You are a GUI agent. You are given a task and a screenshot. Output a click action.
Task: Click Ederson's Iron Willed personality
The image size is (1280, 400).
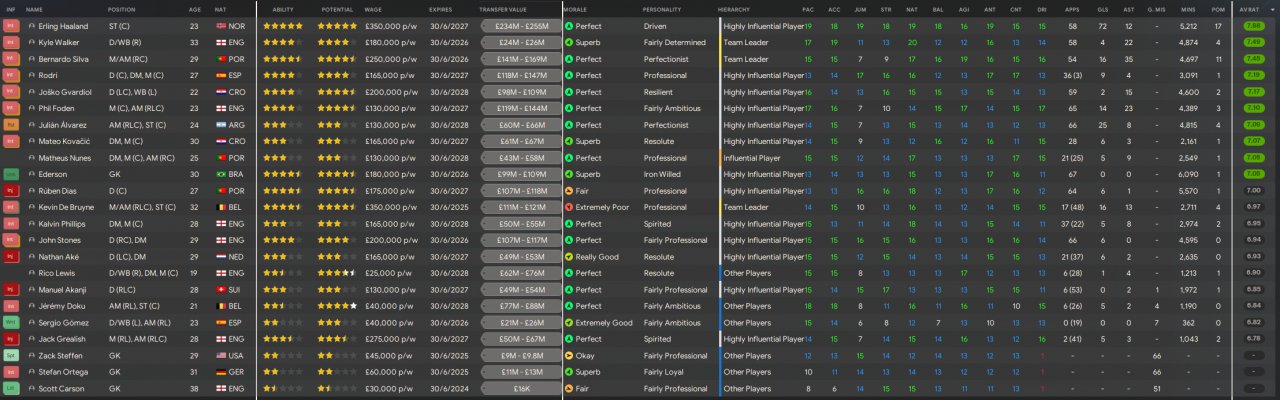(663, 174)
